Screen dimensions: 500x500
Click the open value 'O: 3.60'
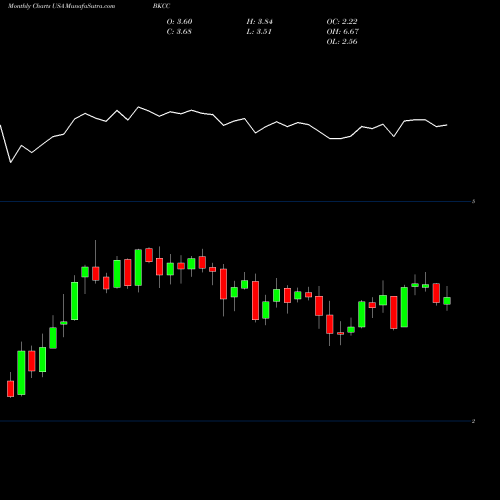click(x=179, y=22)
